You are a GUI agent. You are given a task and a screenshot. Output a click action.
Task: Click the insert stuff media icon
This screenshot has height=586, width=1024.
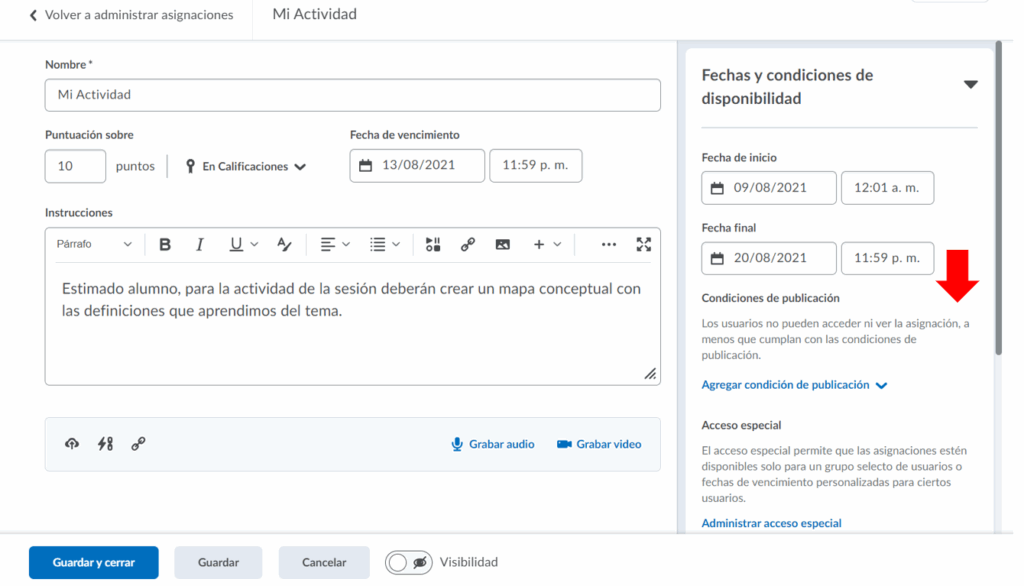[433, 245]
